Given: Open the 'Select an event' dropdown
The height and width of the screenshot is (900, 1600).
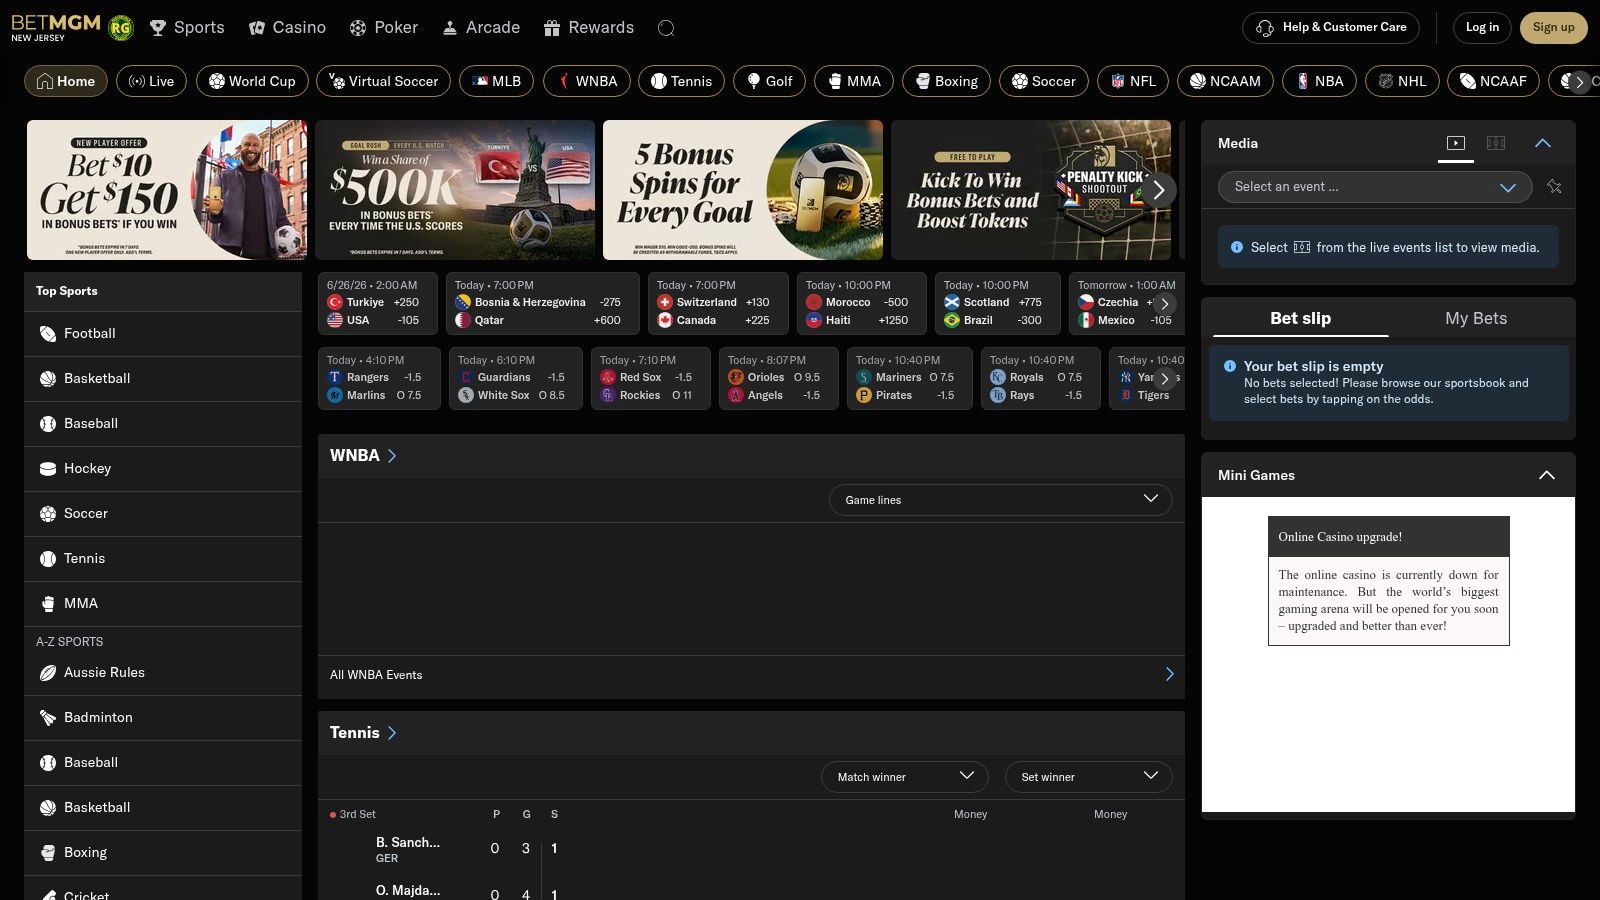Looking at the screenshot, I should pos(1375,187).
